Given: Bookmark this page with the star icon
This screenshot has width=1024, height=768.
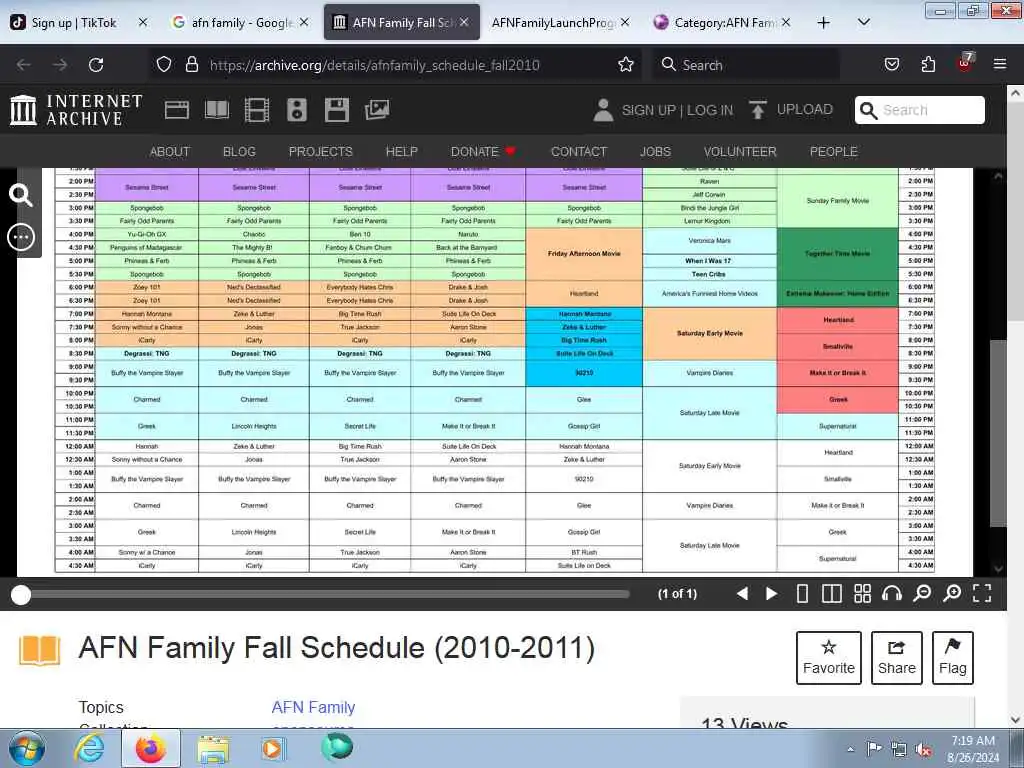Looking at the screenshot, I should 626,65.
